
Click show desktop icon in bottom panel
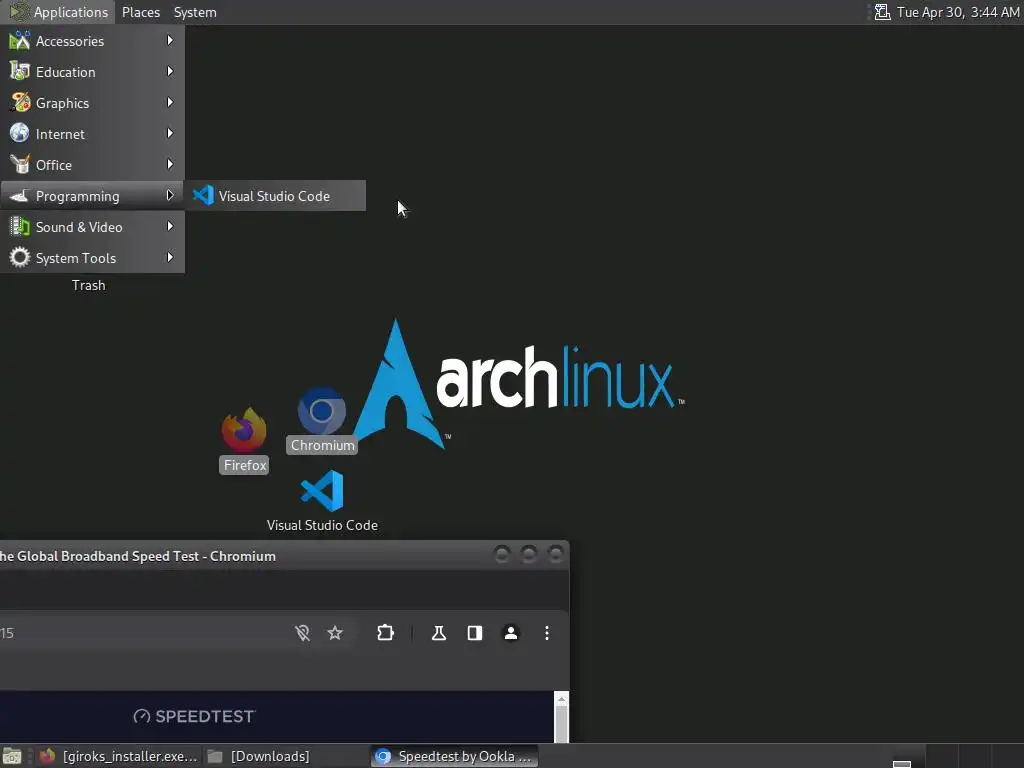pos(12,756)
